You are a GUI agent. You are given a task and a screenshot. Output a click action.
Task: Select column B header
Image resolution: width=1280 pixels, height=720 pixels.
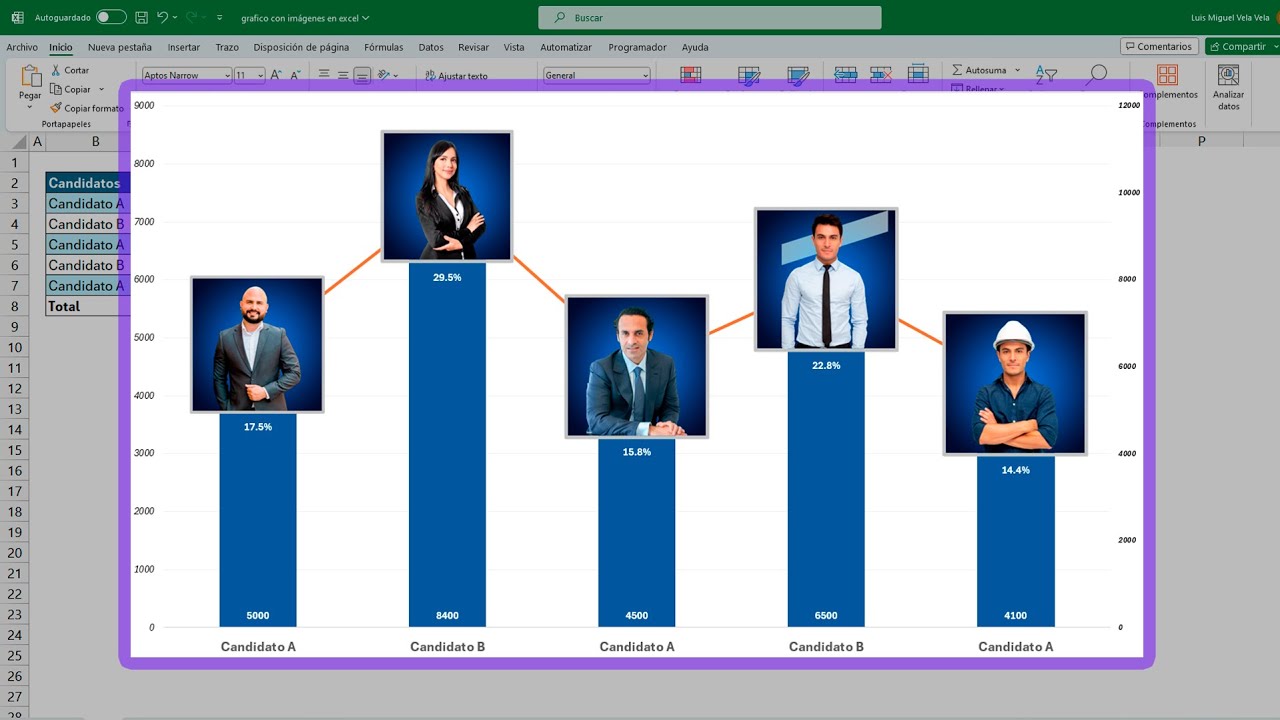(96, 142)
